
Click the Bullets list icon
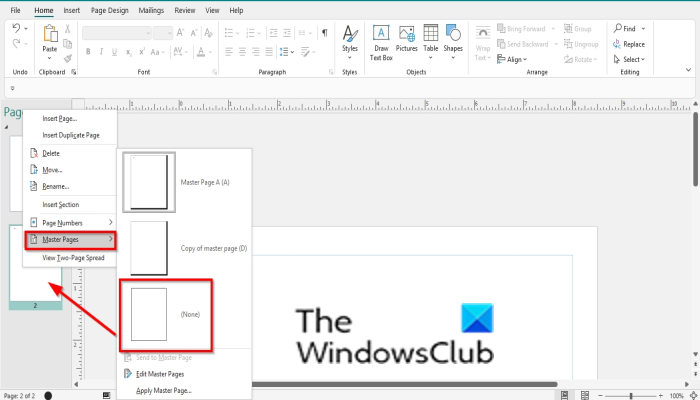point(231,33)
